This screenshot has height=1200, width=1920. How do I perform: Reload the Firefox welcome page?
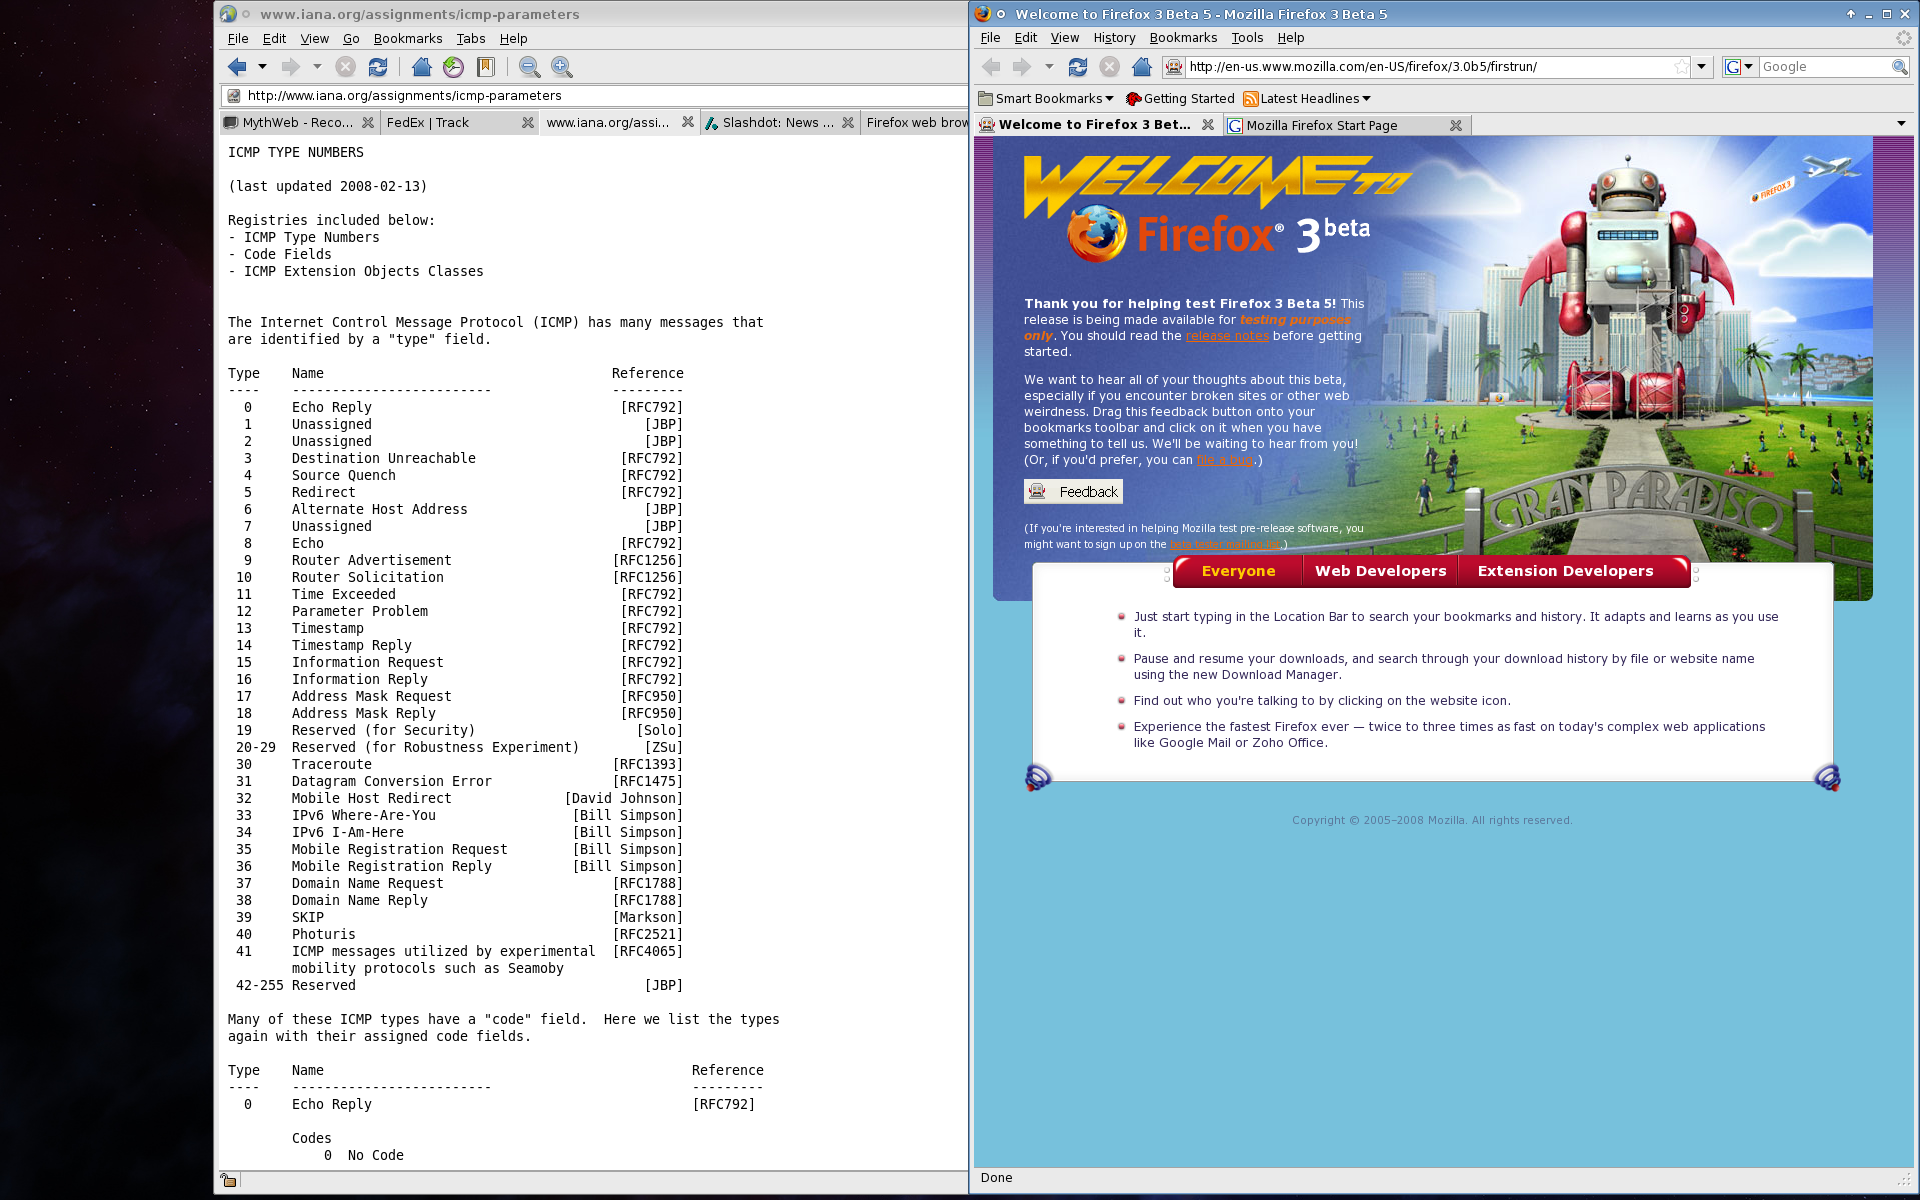(x=1078, y=67)
